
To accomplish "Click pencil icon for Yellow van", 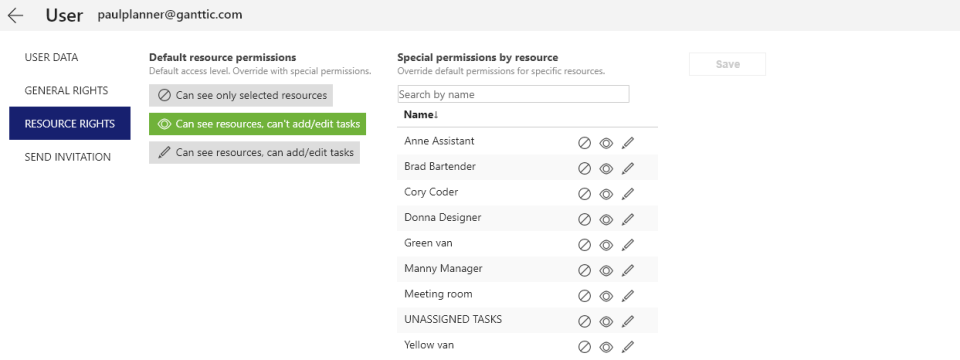I will [628, 347].
